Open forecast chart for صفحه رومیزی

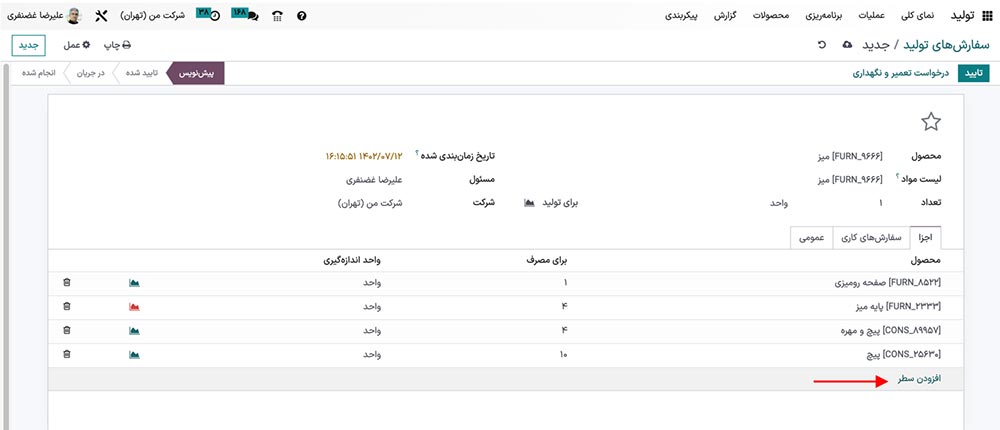click(134, 283)
